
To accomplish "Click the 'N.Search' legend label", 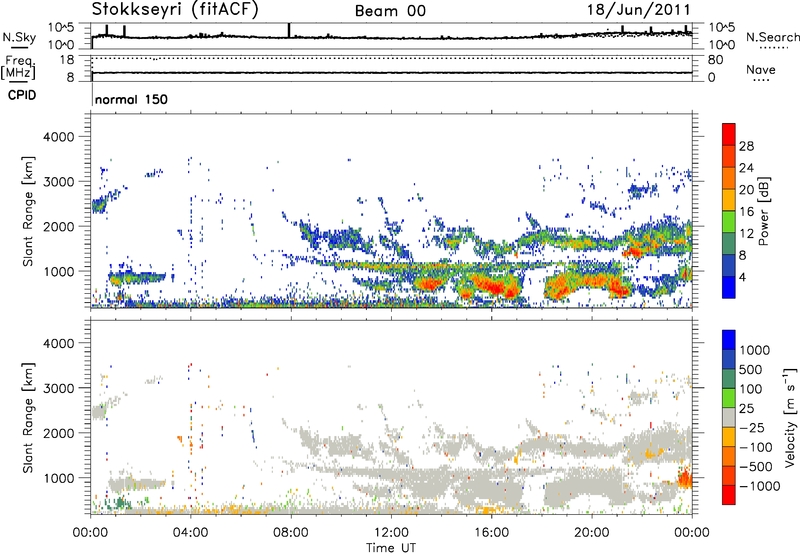I will [772, 37].
